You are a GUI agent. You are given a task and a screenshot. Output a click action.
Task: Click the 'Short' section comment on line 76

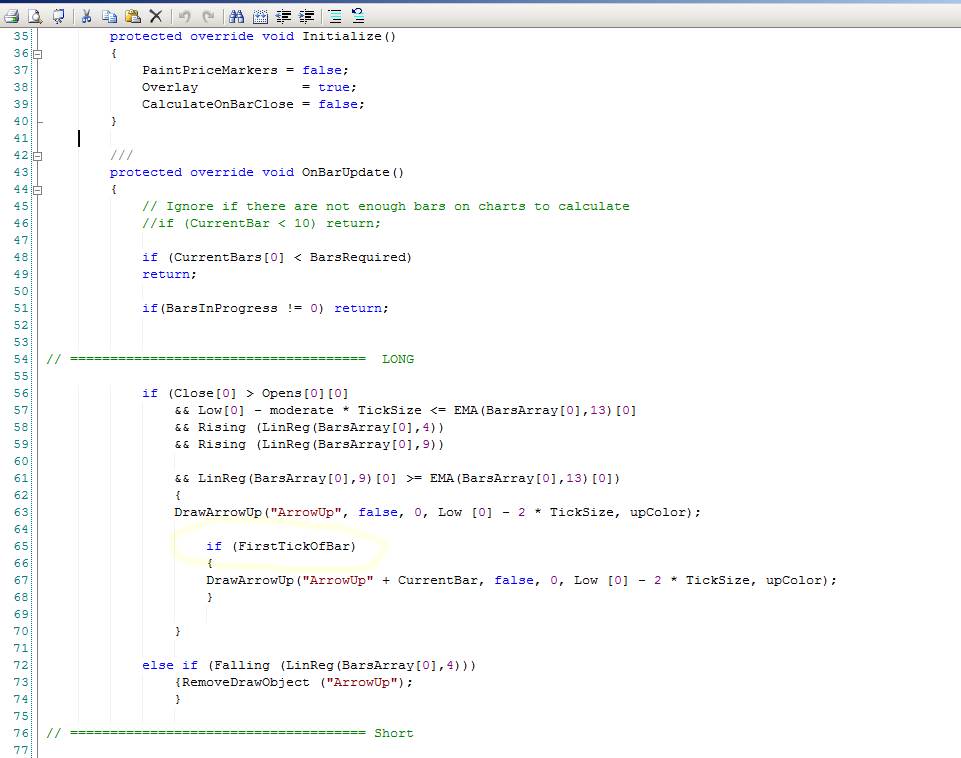[393, 733]
